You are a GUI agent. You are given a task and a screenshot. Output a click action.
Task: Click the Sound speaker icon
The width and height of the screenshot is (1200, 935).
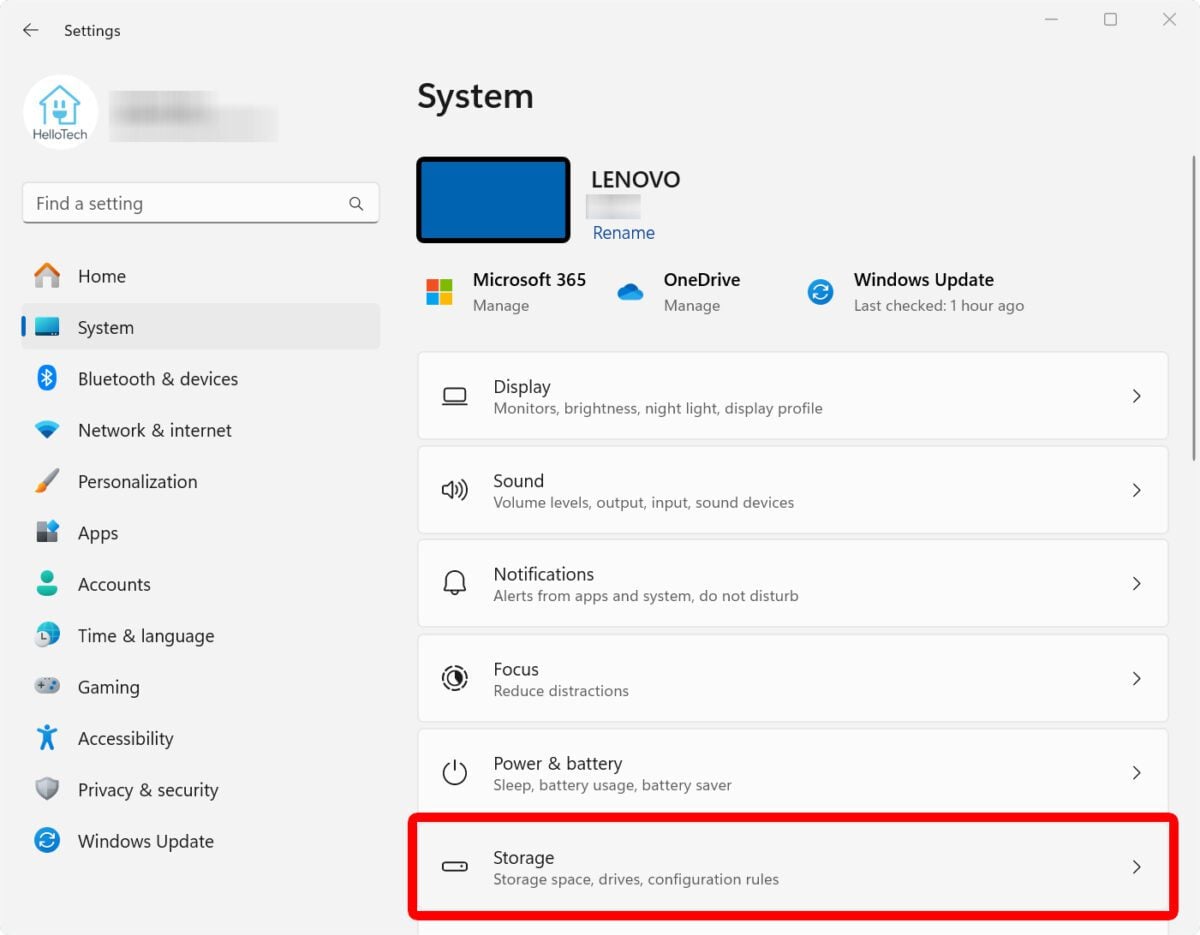click(x=455, y=490)
